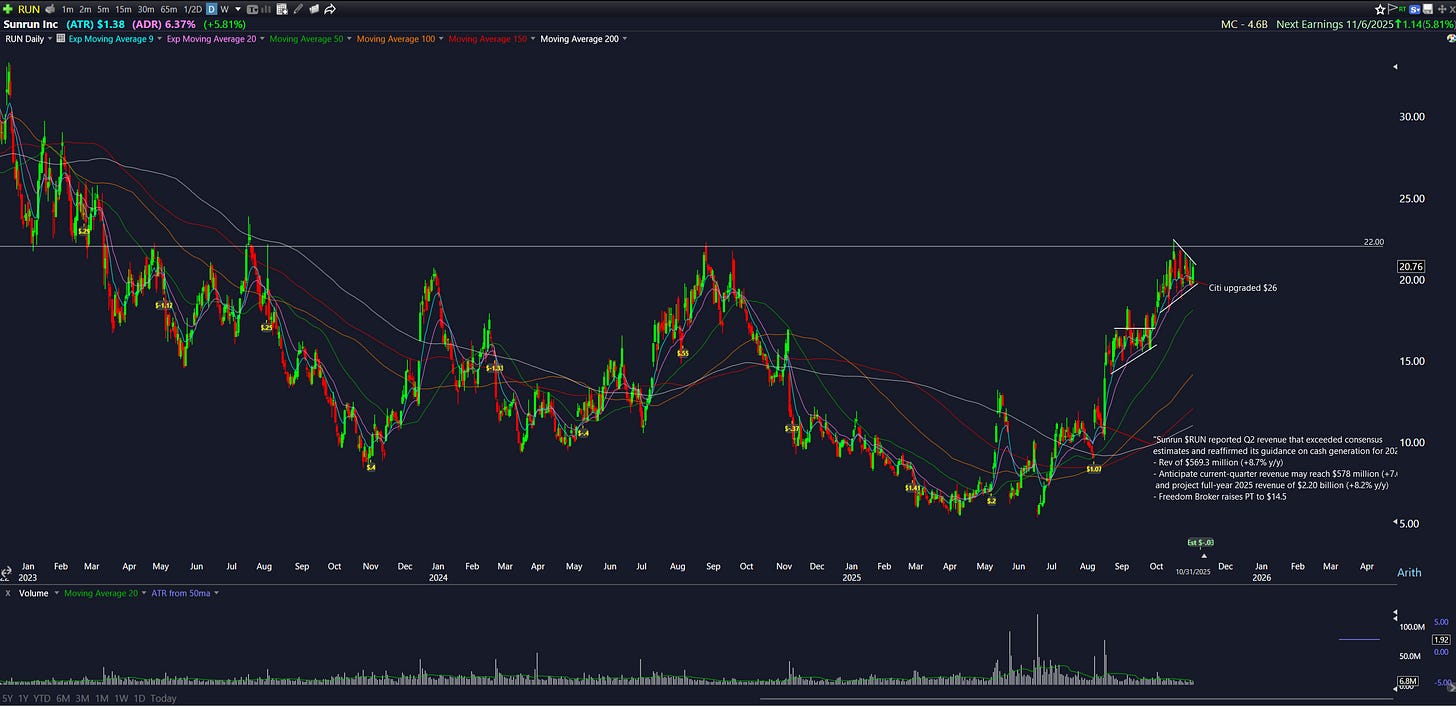The height and width of the screenshot is (706, 1456).
Task: Click the left-pointing scale arrow near top right
Action: [1396, 67]
